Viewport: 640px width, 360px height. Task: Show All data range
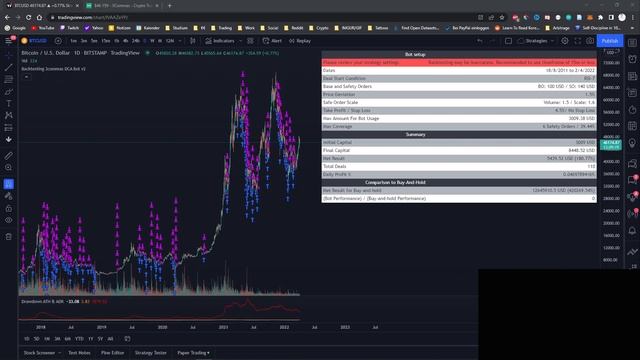coord(110,339)
